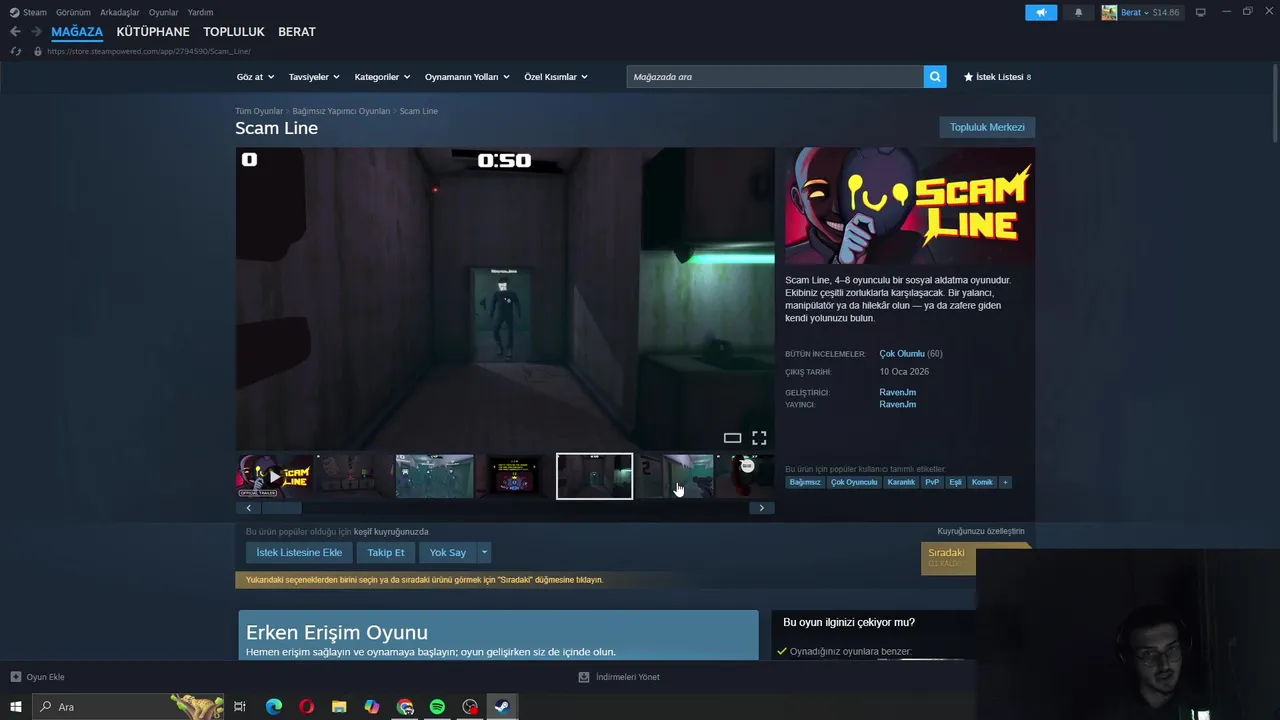The image size is (1280, 720).
Task: Expand Oynamanın Yolları dropdown
Action: pyautogui.click(x=467, y=77)
